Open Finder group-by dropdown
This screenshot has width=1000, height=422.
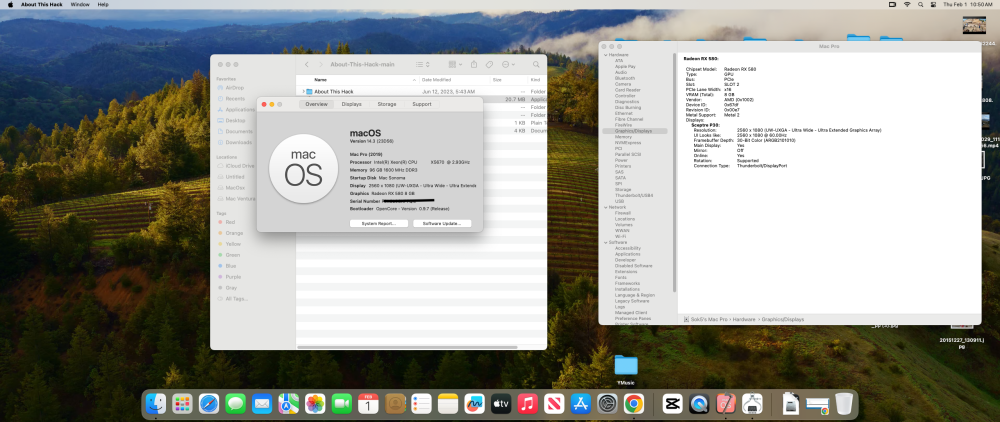click(455, 64)
